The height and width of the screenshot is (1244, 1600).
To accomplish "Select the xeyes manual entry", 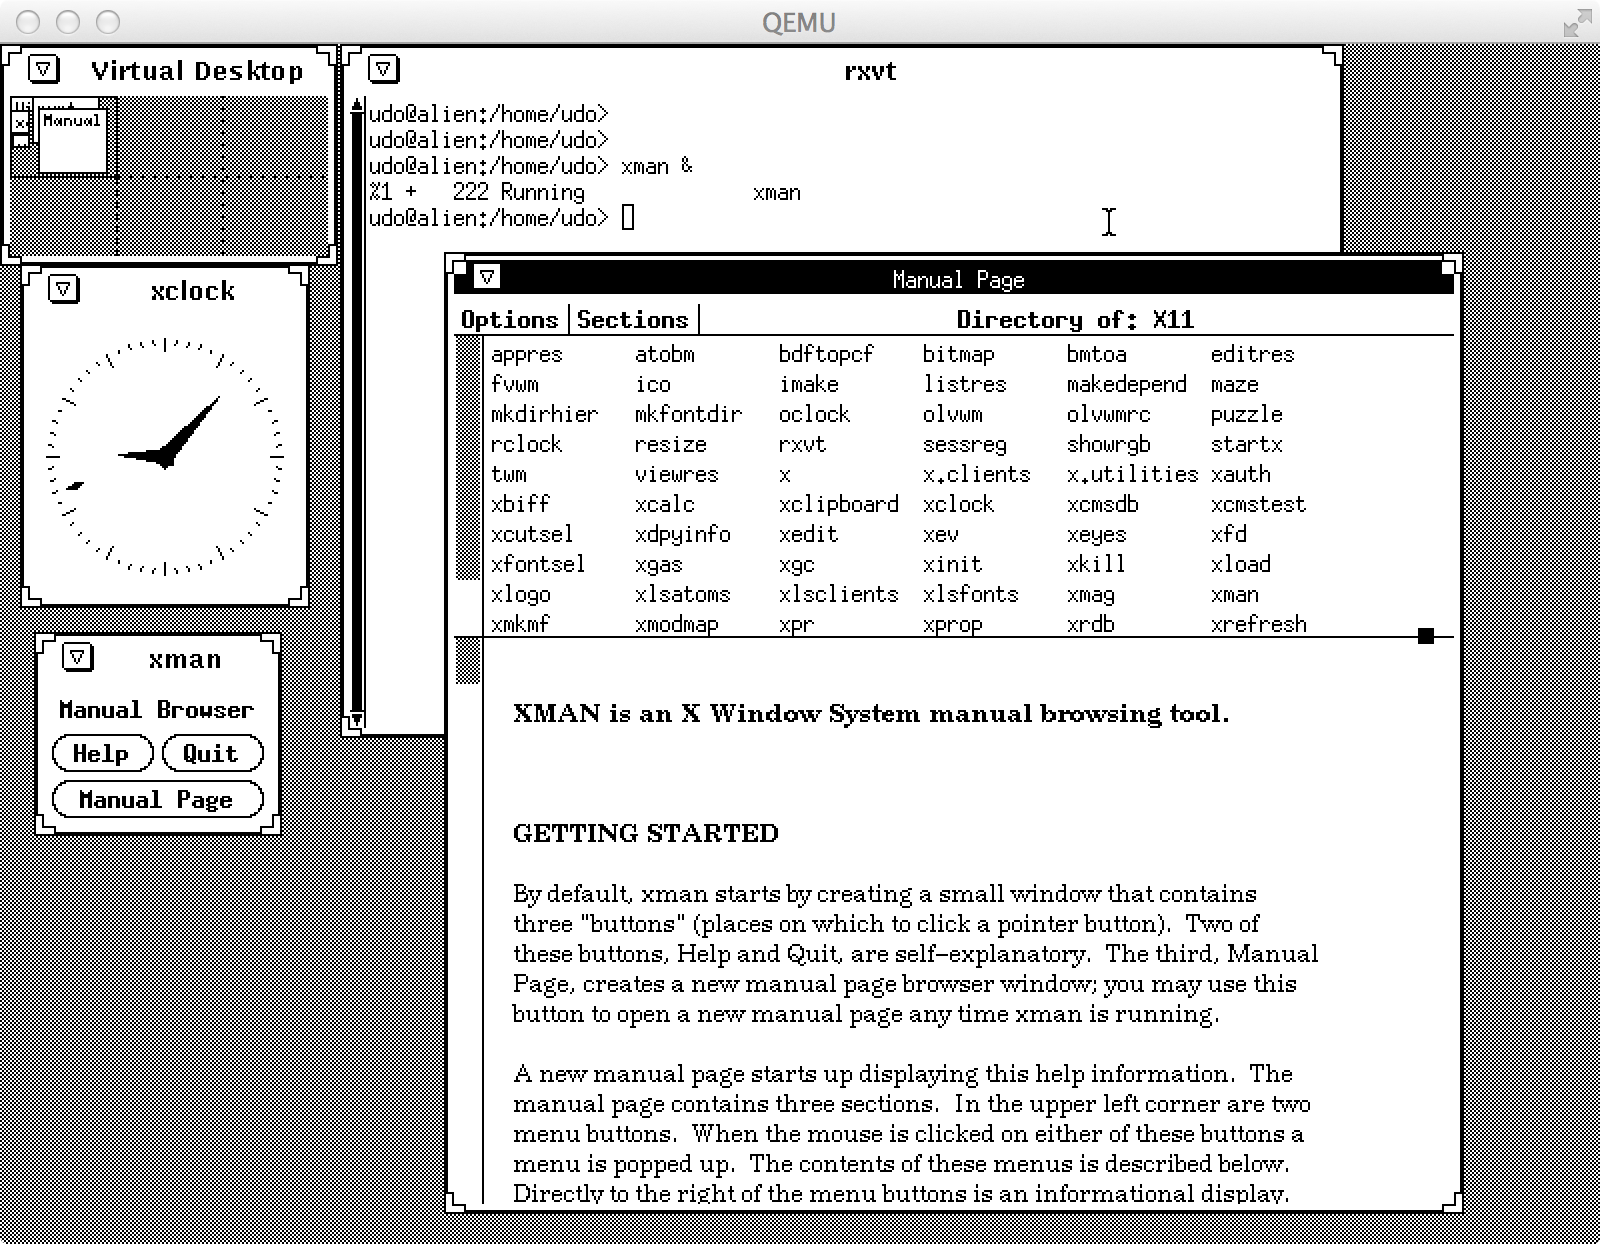I will coord(1098,534).
